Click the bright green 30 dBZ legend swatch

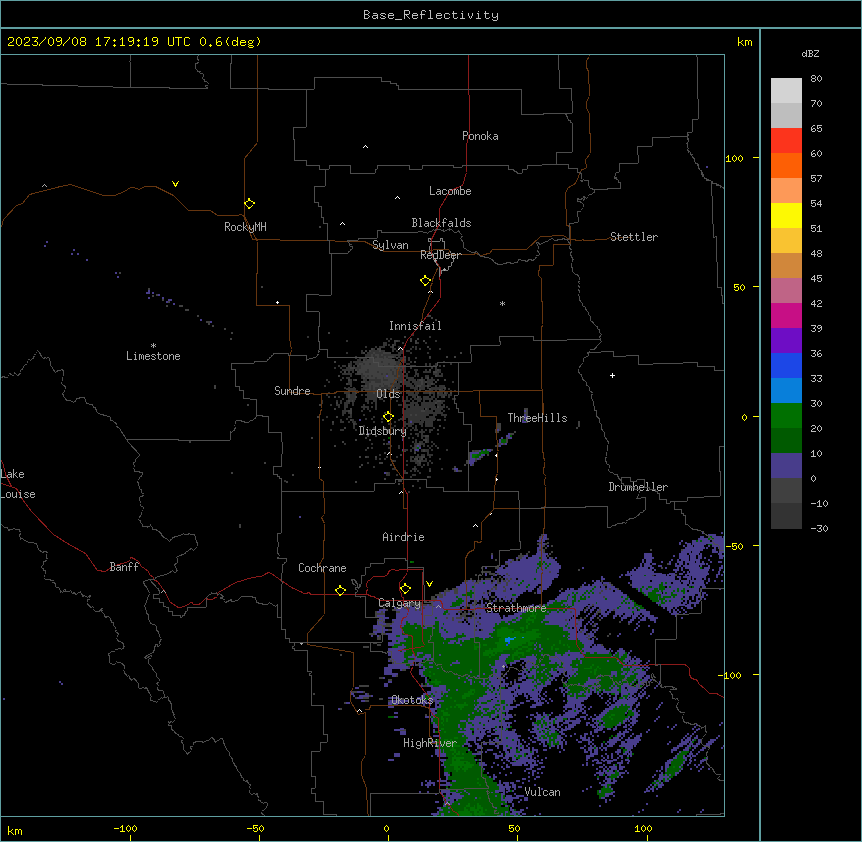pos(786,416)
